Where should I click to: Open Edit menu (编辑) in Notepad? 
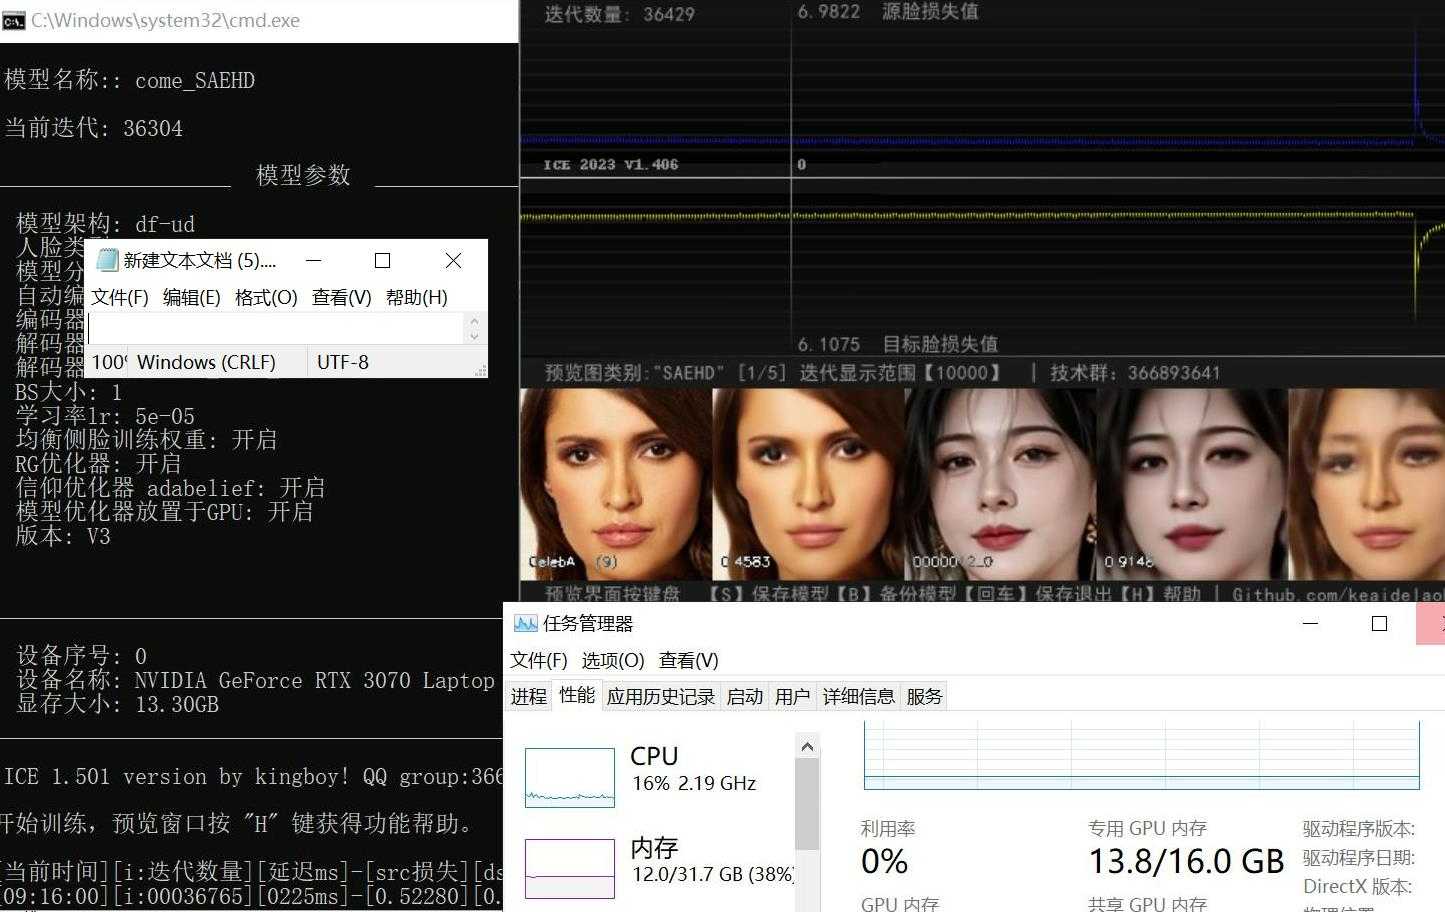click(191, 297)
